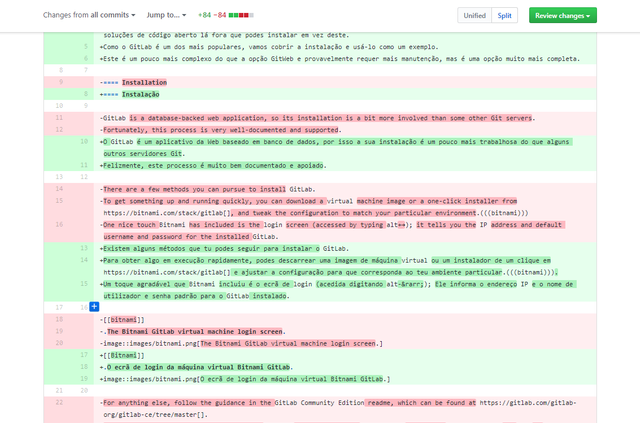This screenshot has height=423, width=640.
Task: Switch to Unified diff view
Action: pyautogui.click(x=474, y=16)
